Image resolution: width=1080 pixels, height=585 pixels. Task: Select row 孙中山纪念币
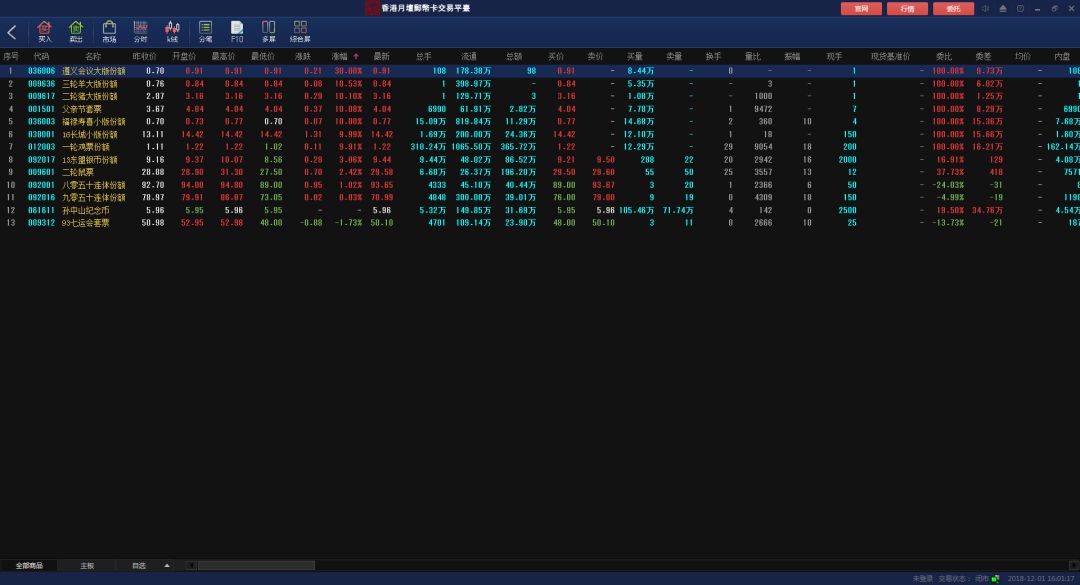tap(540, 210)
